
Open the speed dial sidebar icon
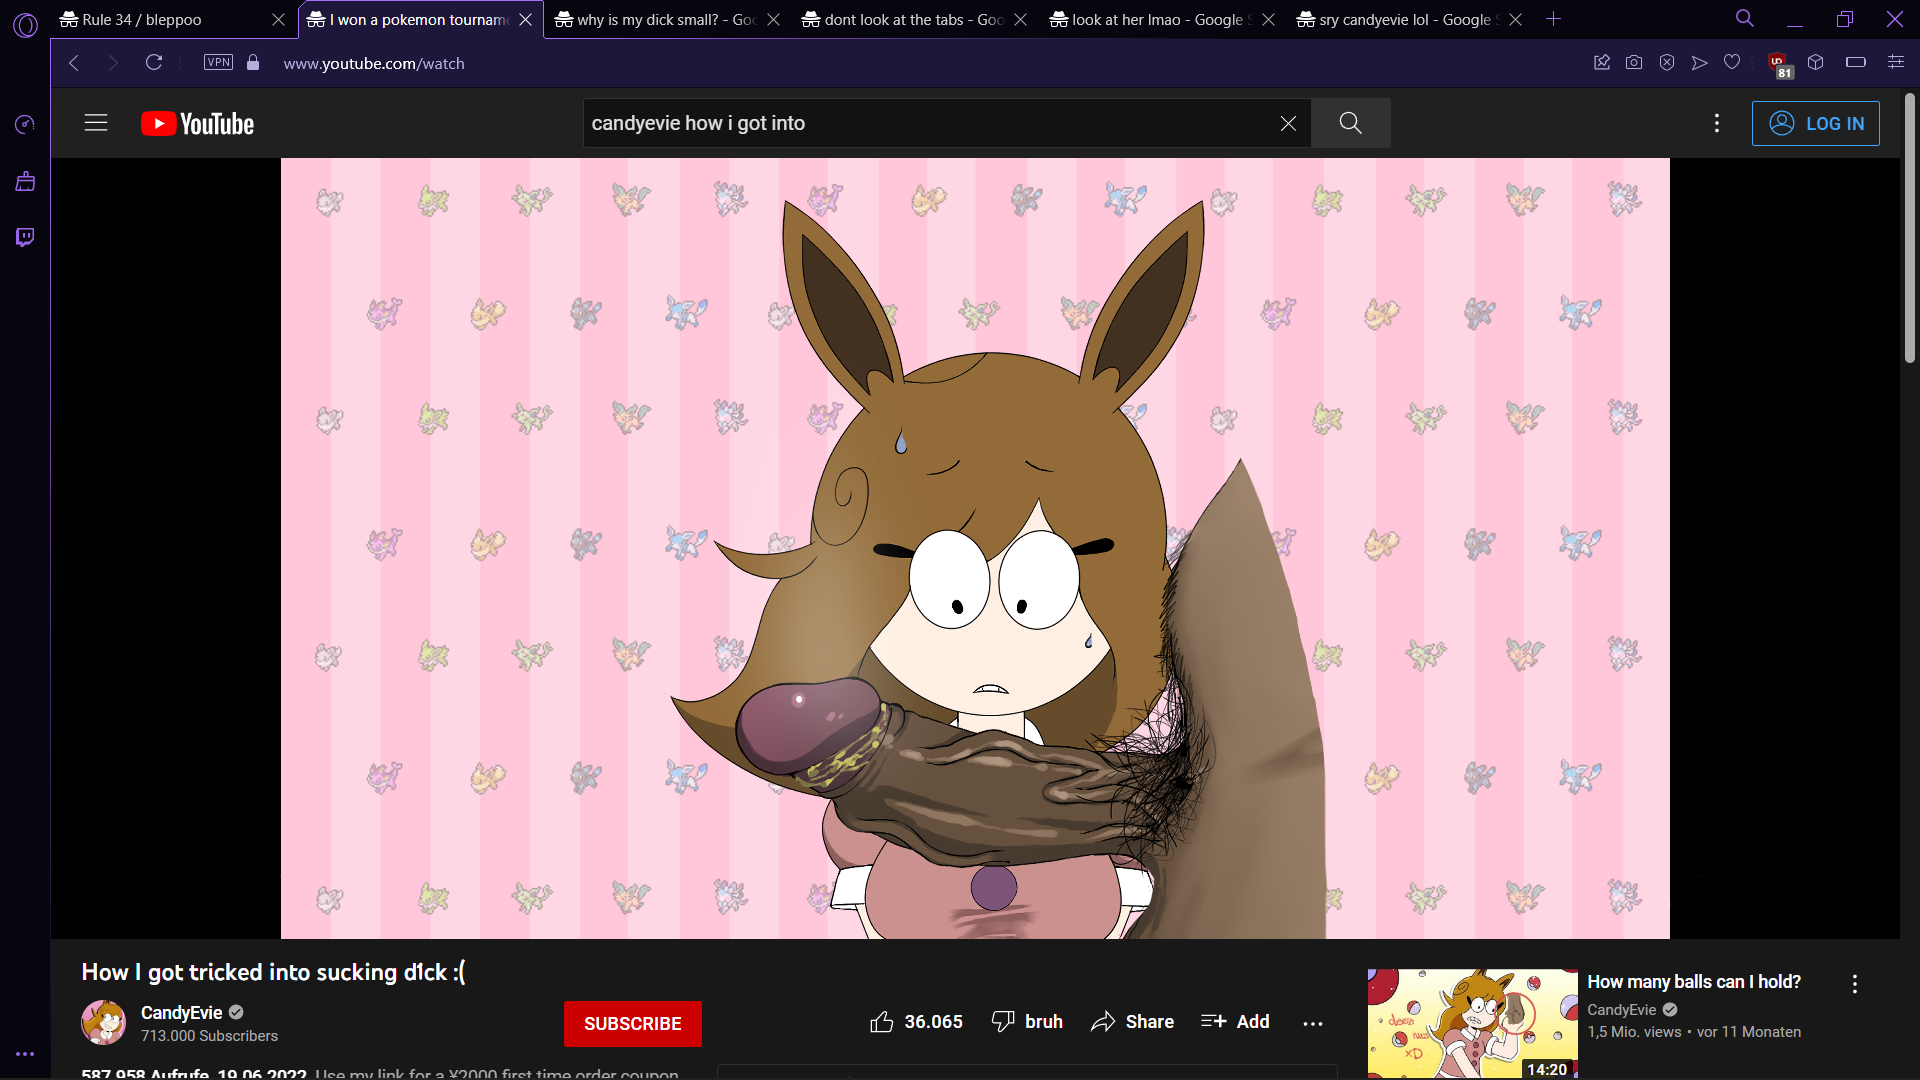pos(25,124)
